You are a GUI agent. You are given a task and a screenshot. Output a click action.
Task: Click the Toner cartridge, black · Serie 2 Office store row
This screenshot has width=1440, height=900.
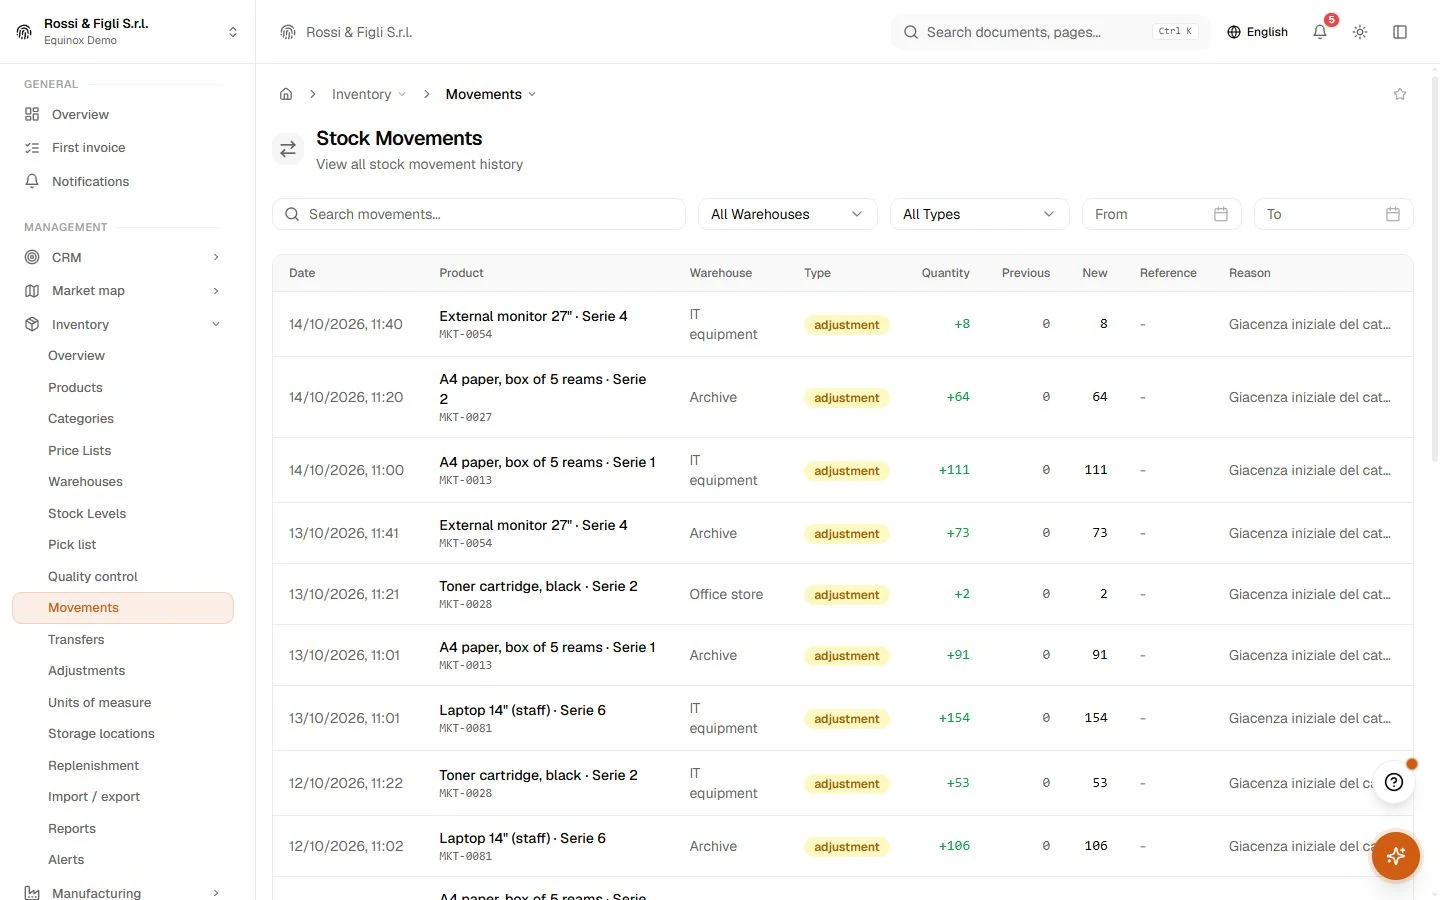pyautogui.click(x=842, y=594)
